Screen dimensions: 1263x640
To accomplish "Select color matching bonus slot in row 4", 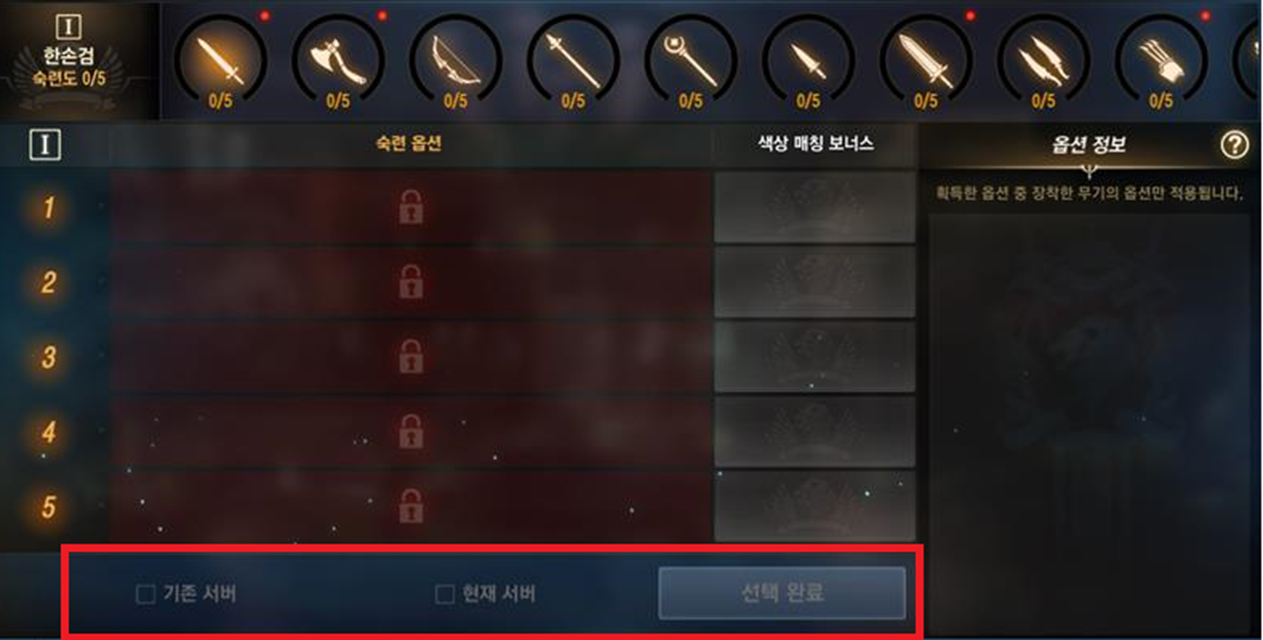I will tap(815, 432).
